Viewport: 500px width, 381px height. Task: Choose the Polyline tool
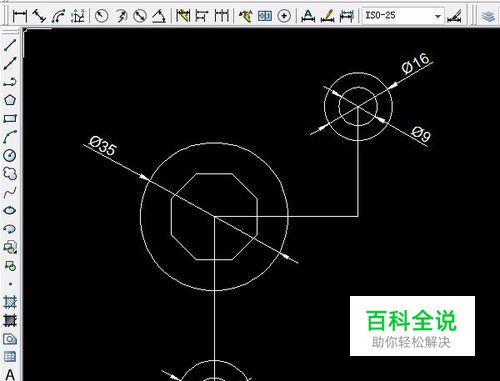tap(10, 82)
